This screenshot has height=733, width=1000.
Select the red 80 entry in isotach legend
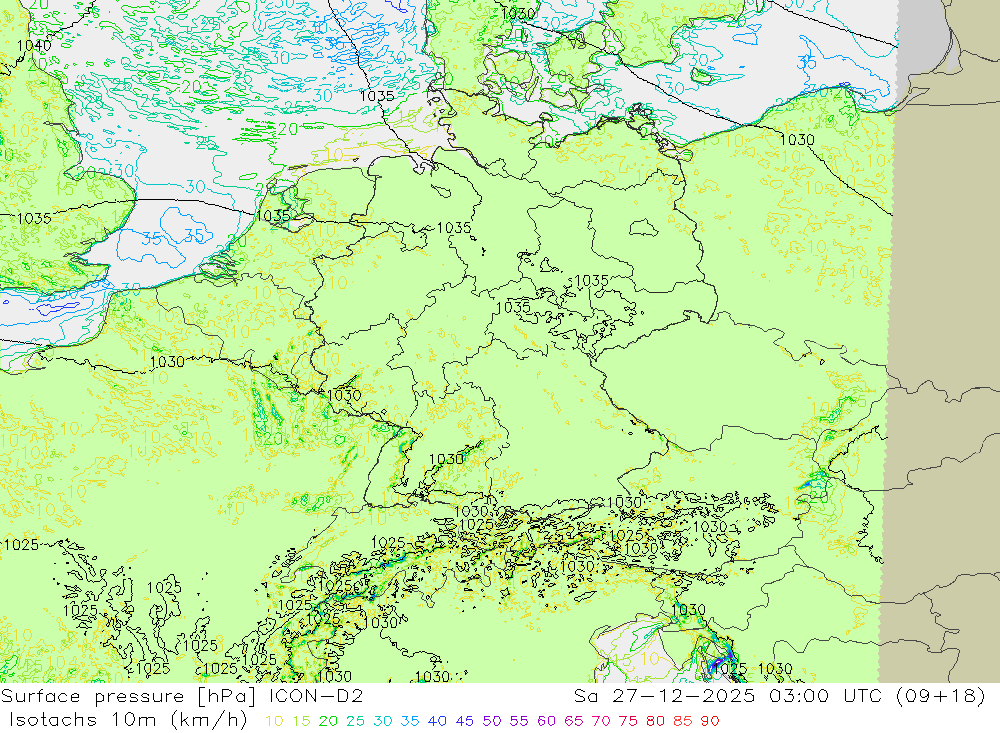click(x=655, y=722)
